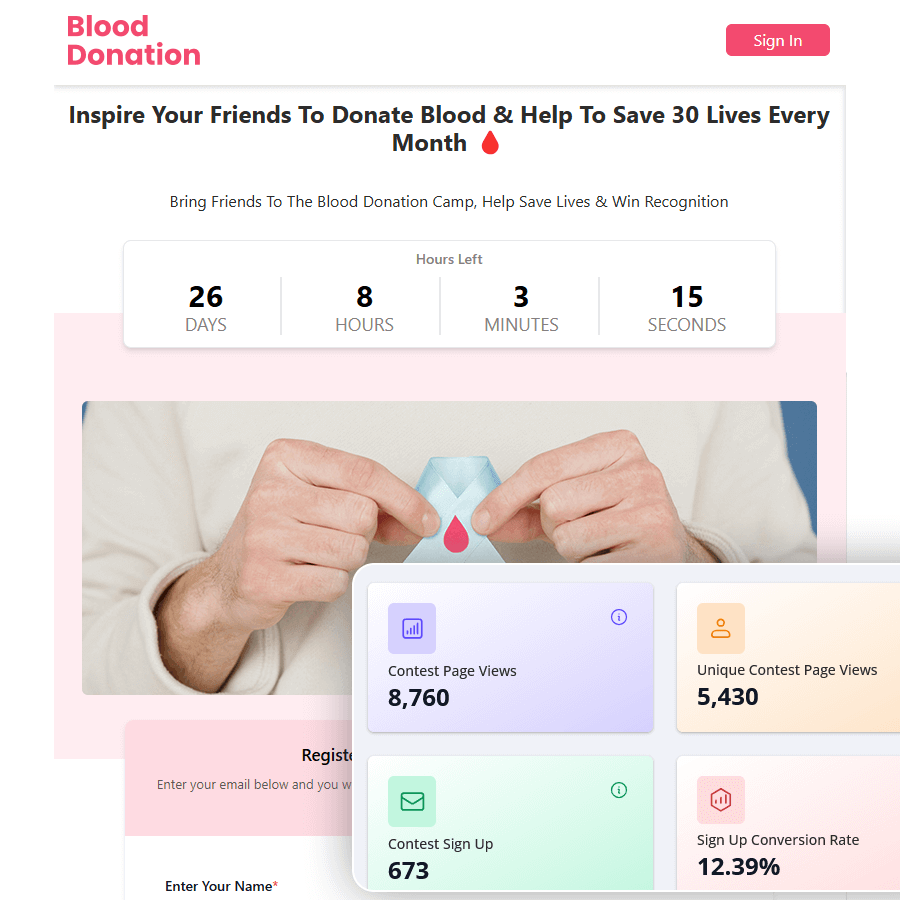
Task: Click info icon on Contest Sign Up card
Action: pos(618,790)
